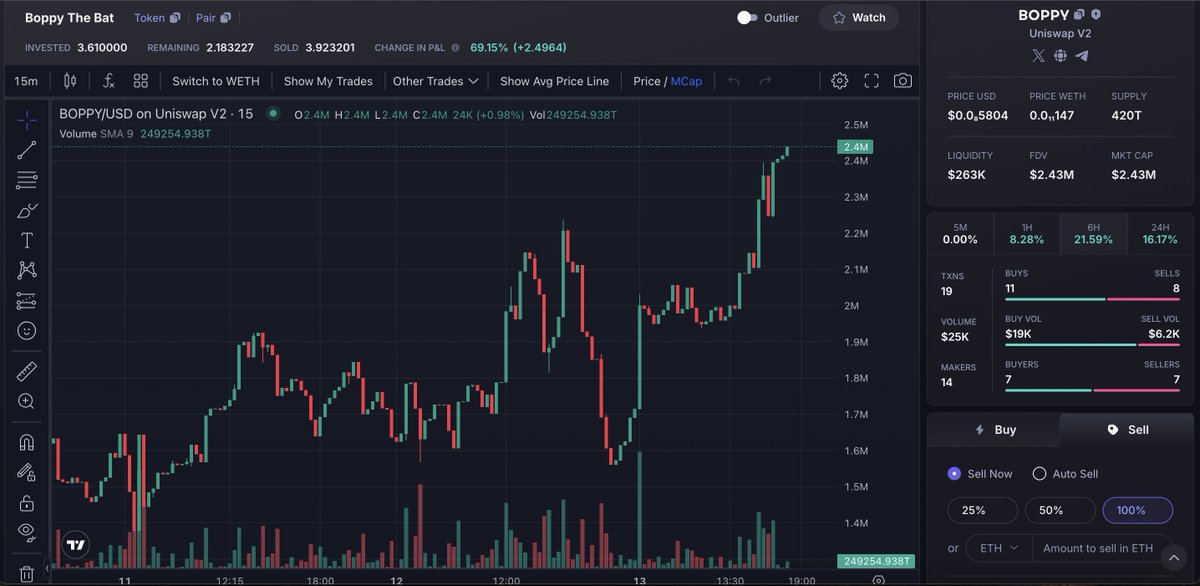The width and height of the screenshot is (1200, 586).
Task: Choose 25% sell amount
Action: [x=983, y=510]
